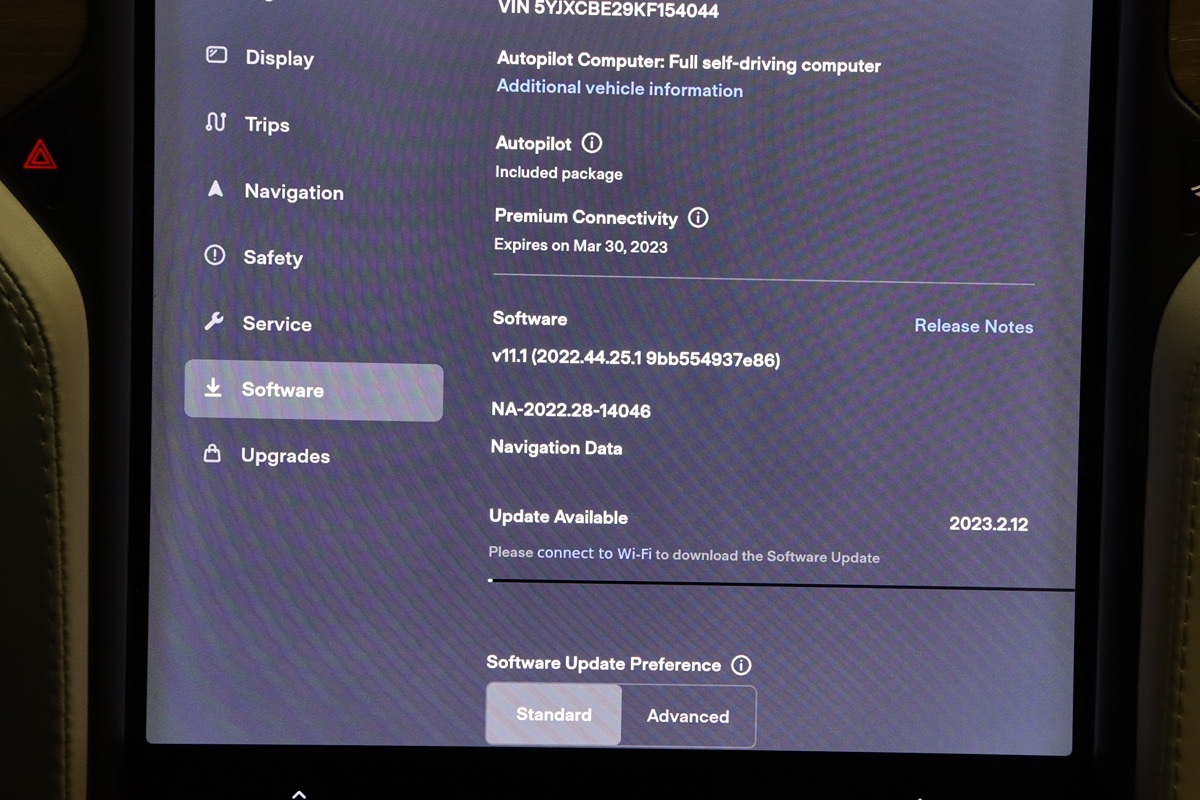Click the Trips route icon

click(215, 123)
